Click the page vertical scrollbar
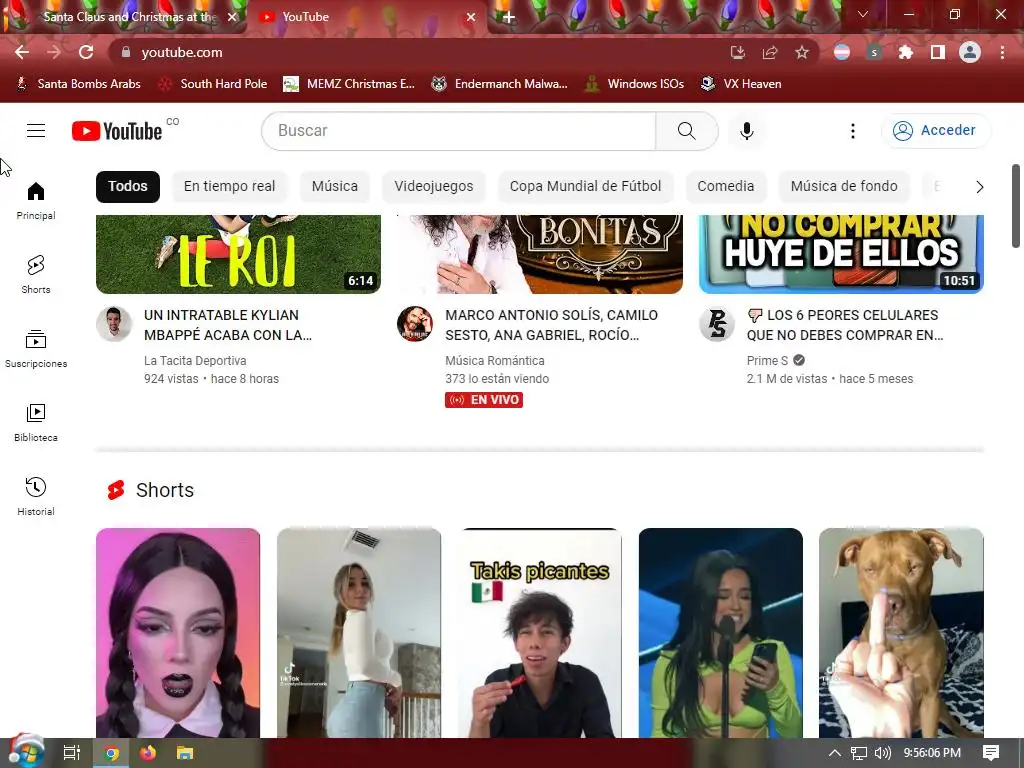Screen dimensions: 1024x768 click(1016, 206)
